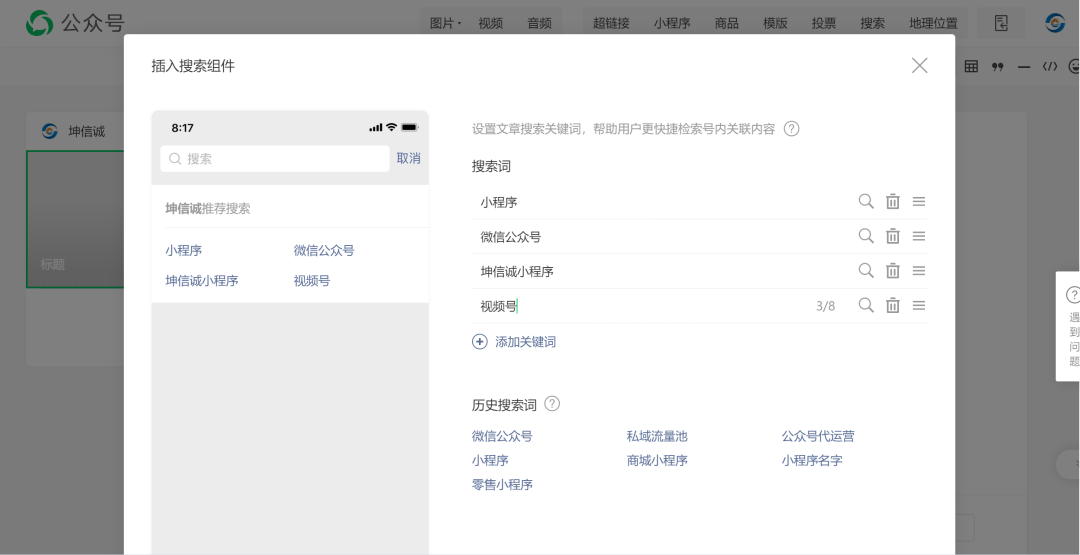This screenshot has width=1080, height=555.
Task: Click the document icon in the top bar
Action: [1001, 23]
